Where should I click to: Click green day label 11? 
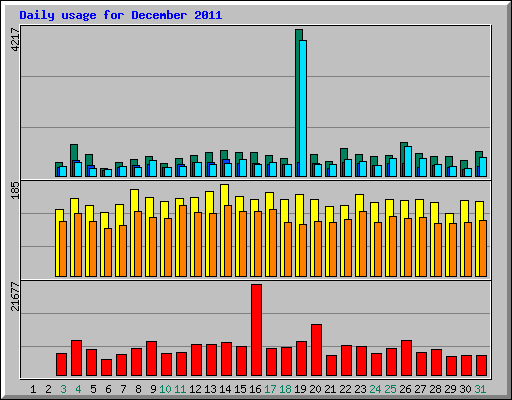pos(180,389)
